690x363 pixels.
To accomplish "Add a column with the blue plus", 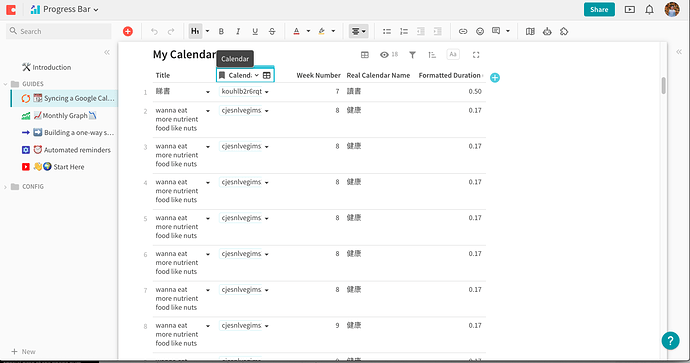I will click(495, 77).
